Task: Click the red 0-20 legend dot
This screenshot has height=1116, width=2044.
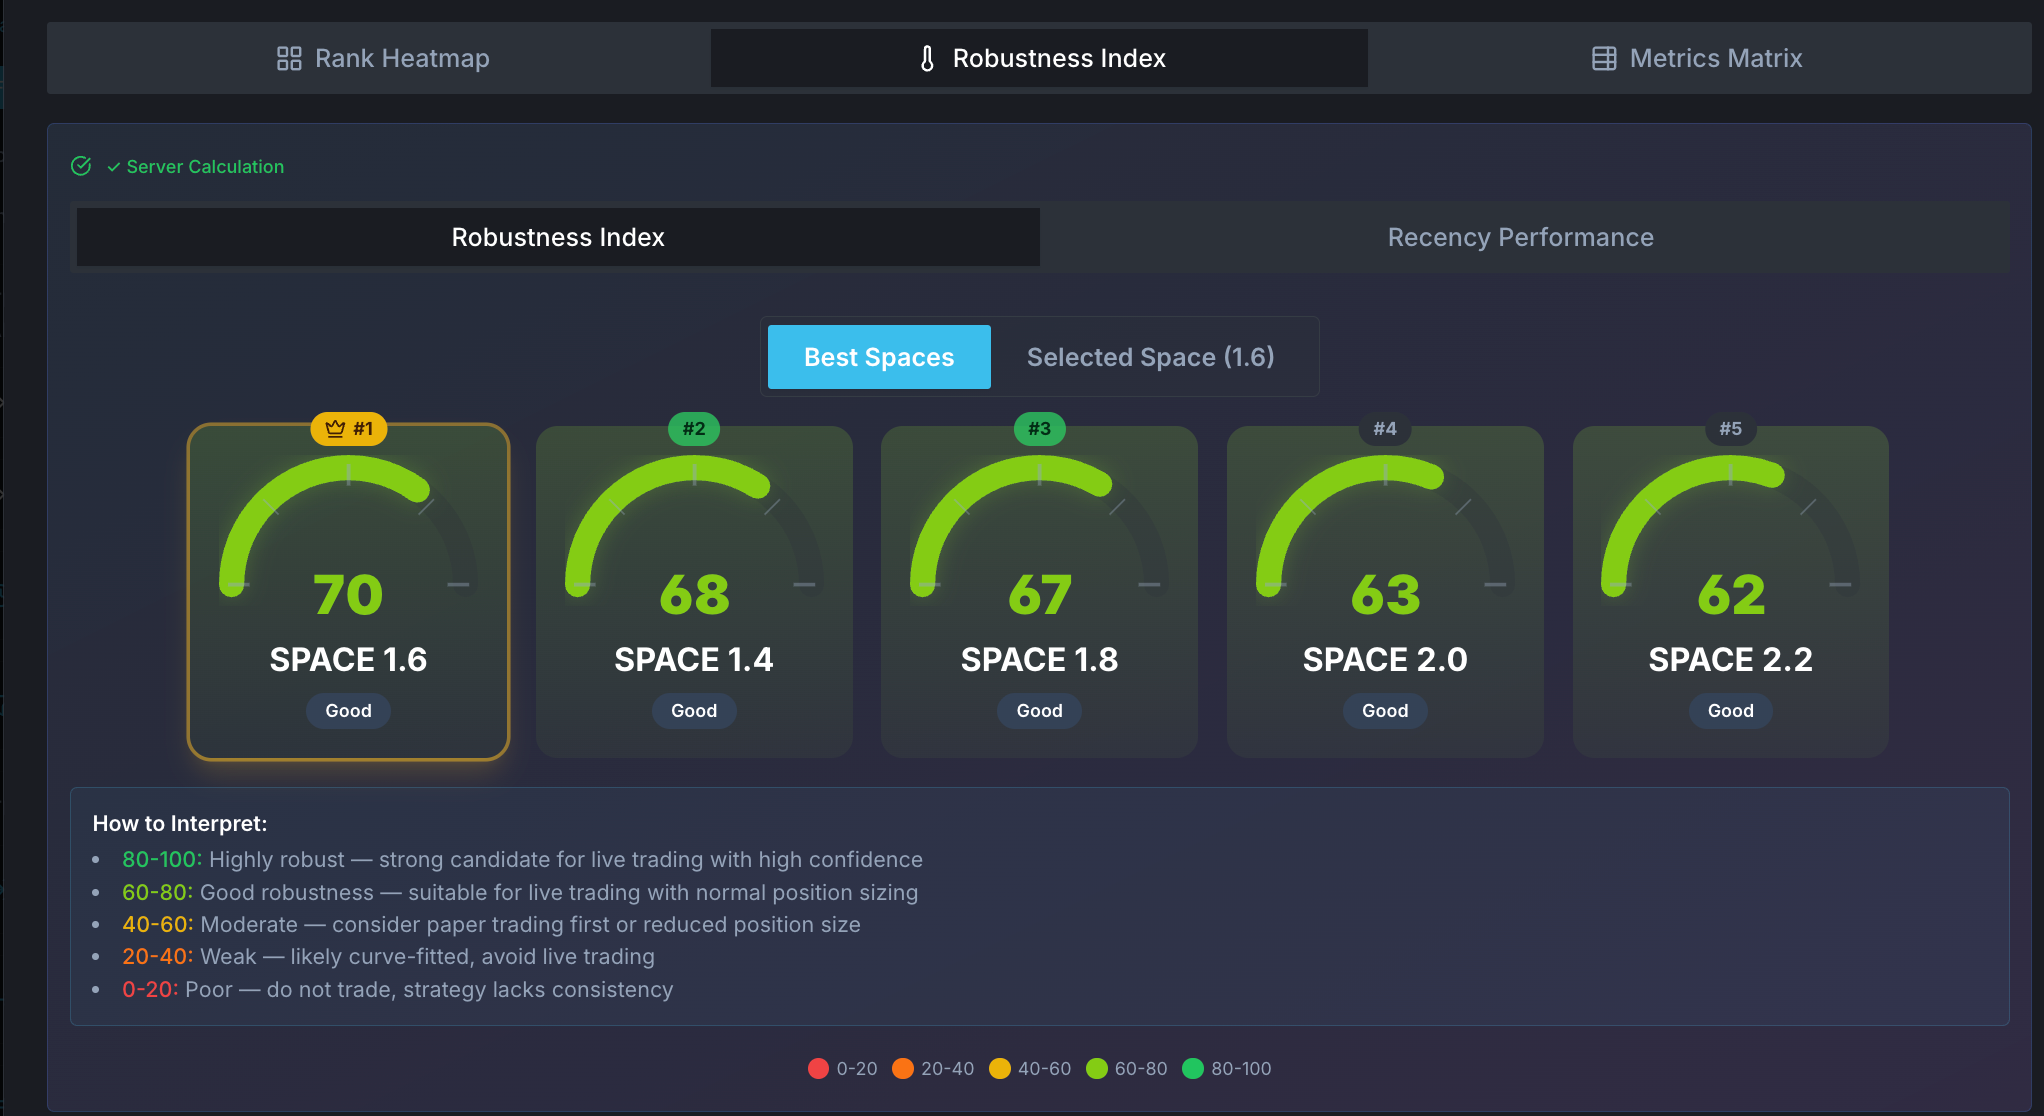Action: click(x=818, y=1068)
